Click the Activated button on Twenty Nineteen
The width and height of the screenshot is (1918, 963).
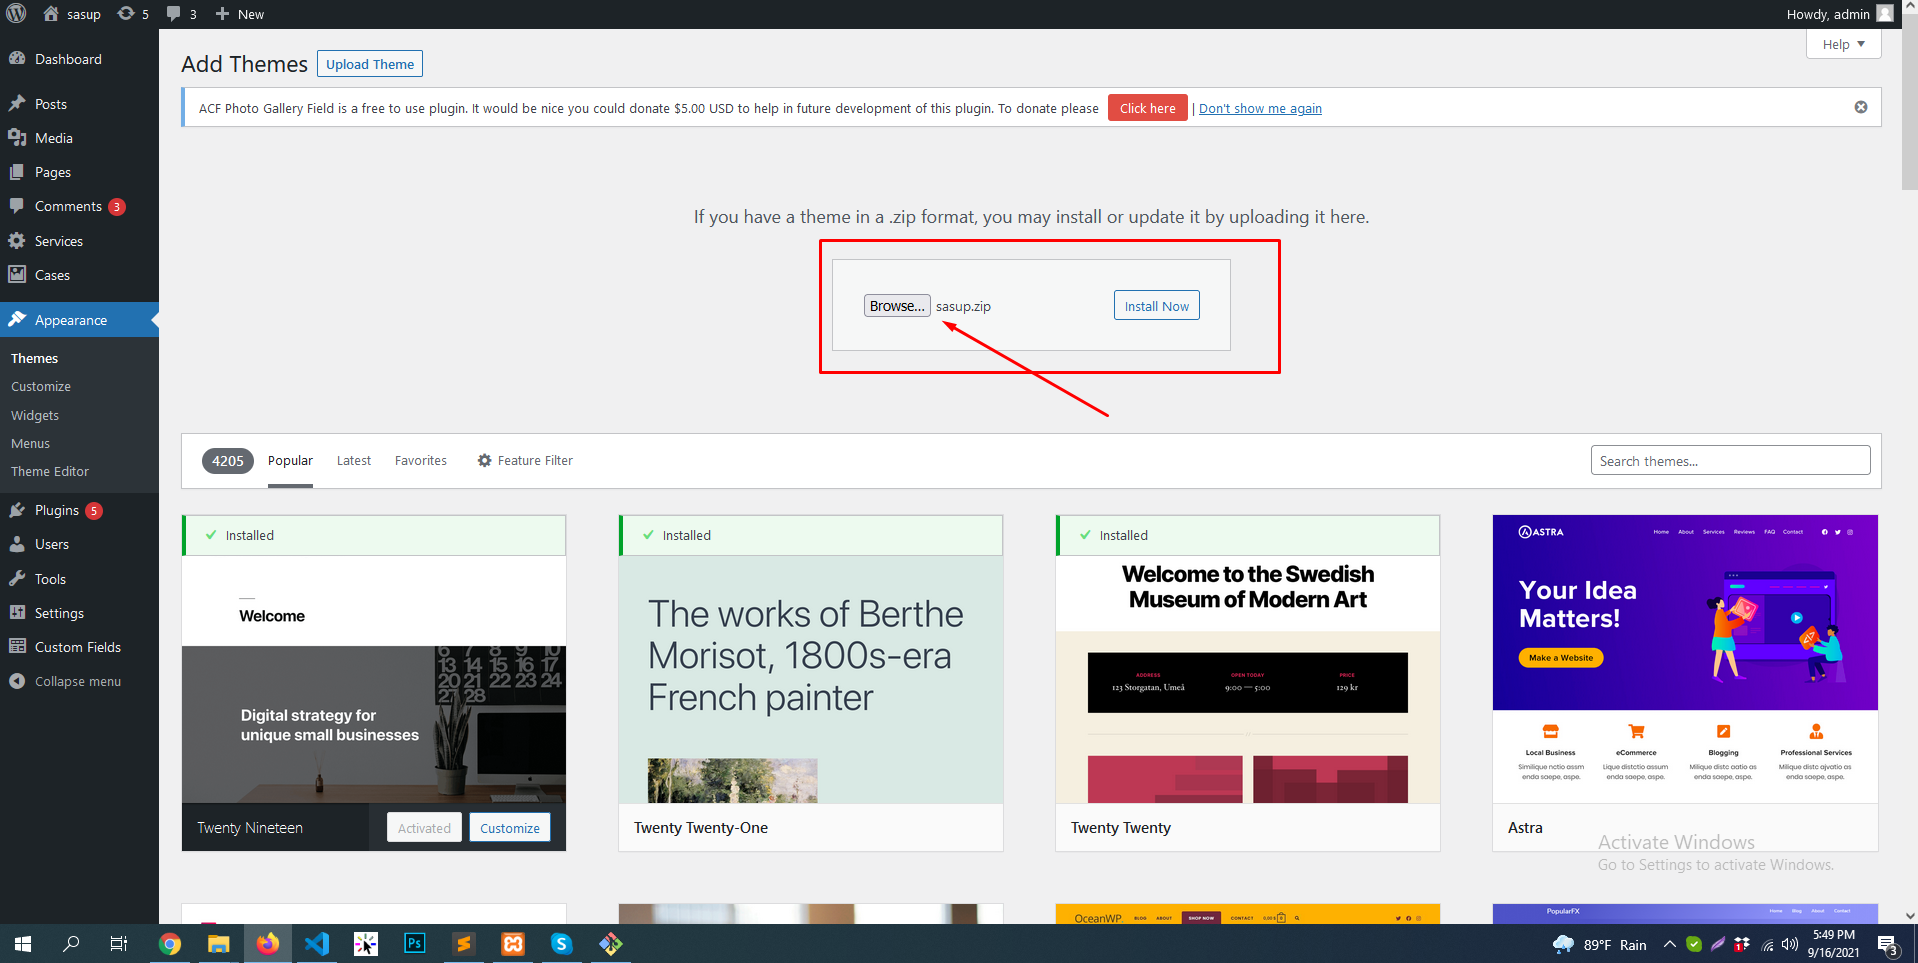pos(424,827)
